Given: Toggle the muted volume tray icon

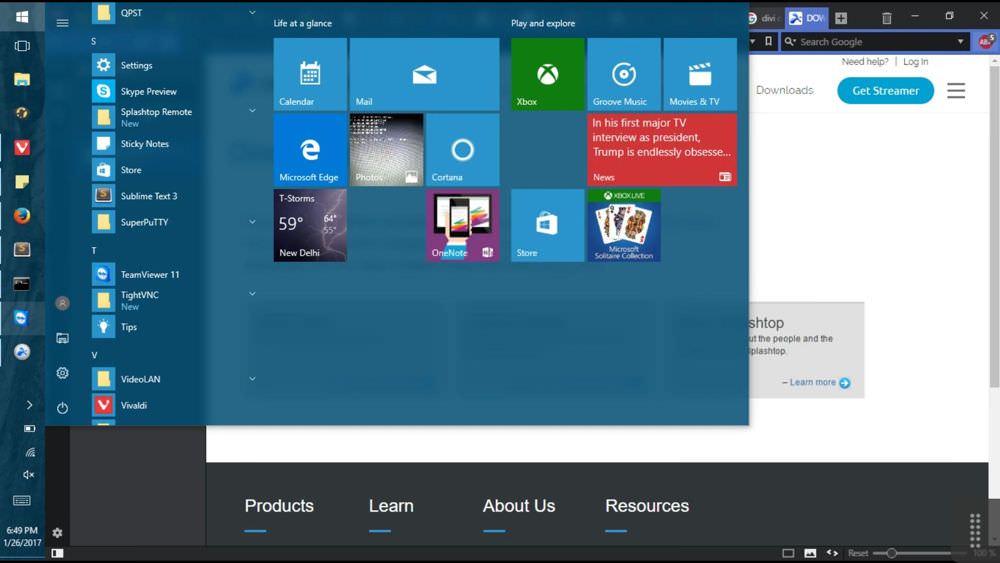Looking at the screenshot, I should (x=29, y=475).
